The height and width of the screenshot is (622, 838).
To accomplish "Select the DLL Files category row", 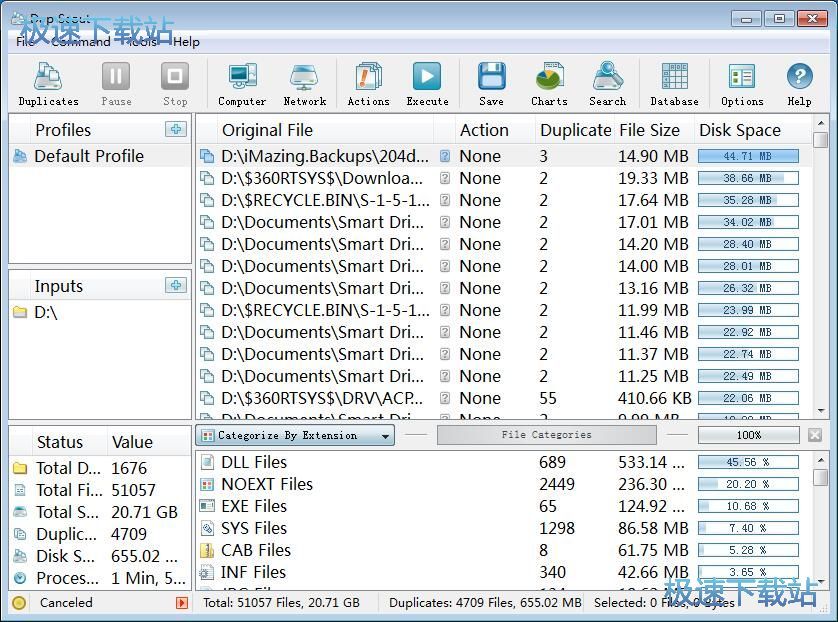I will (x=254, y=462).
